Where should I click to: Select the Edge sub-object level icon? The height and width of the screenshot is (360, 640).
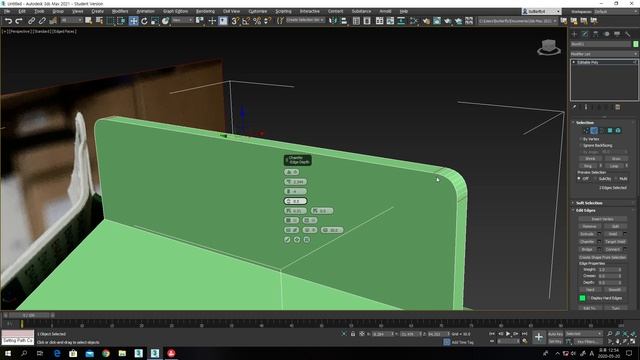(x=594, y=130)
